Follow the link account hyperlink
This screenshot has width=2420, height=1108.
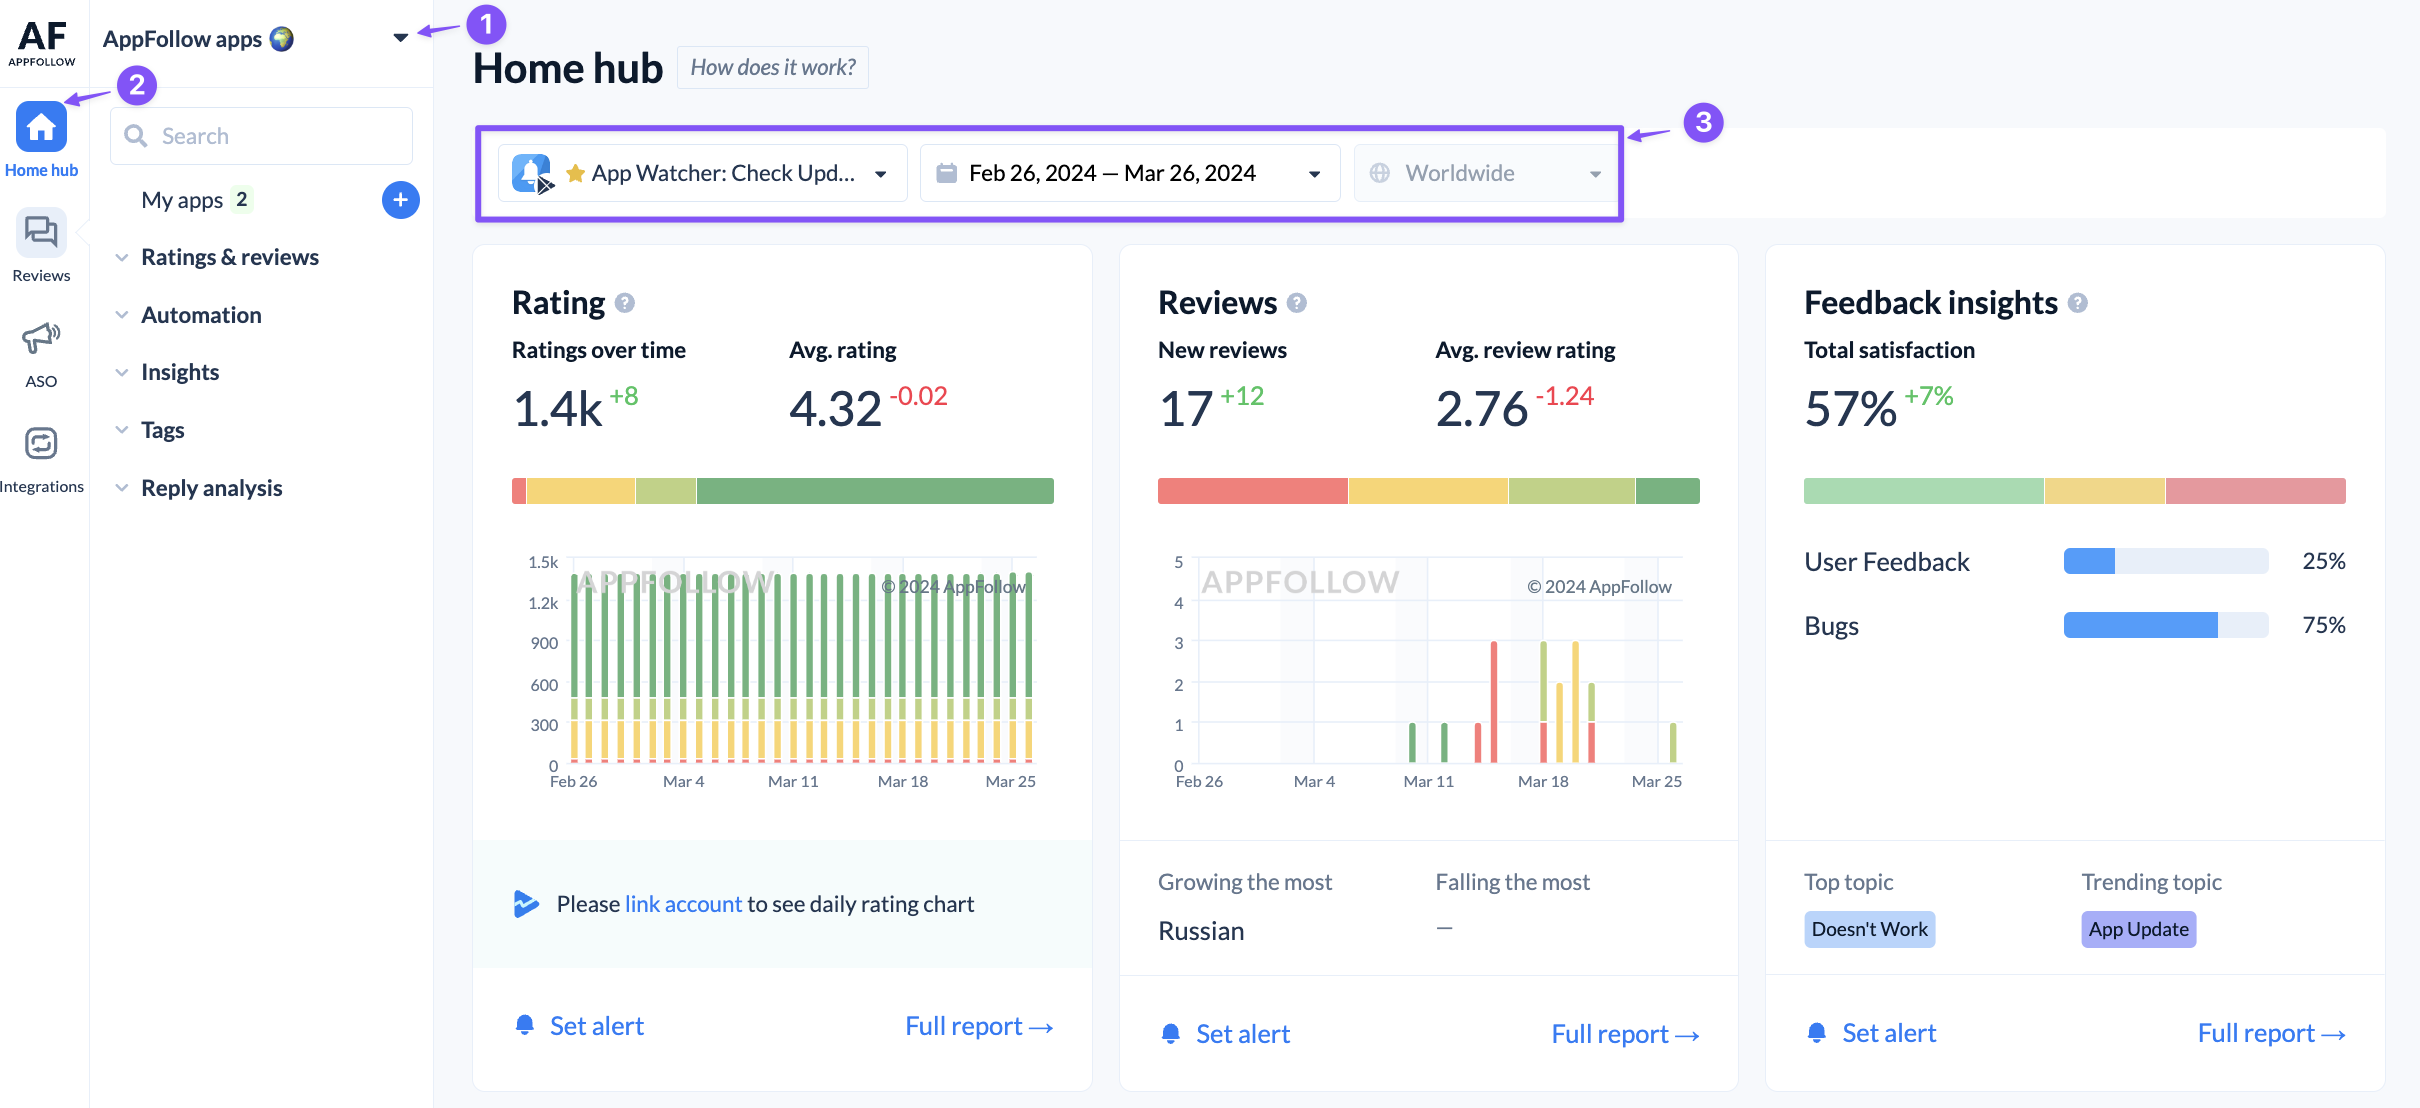tap(683, 903)
